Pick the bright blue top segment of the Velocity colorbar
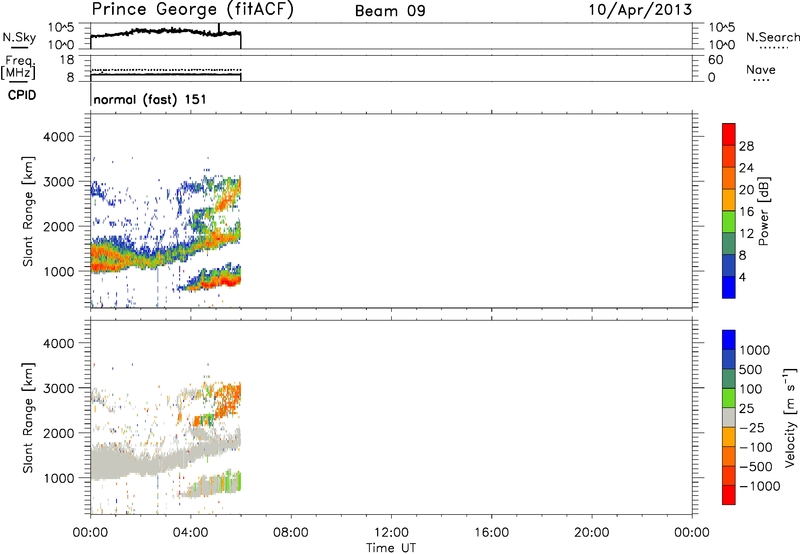This screenshot has width=800, height=554. point(729,340)
